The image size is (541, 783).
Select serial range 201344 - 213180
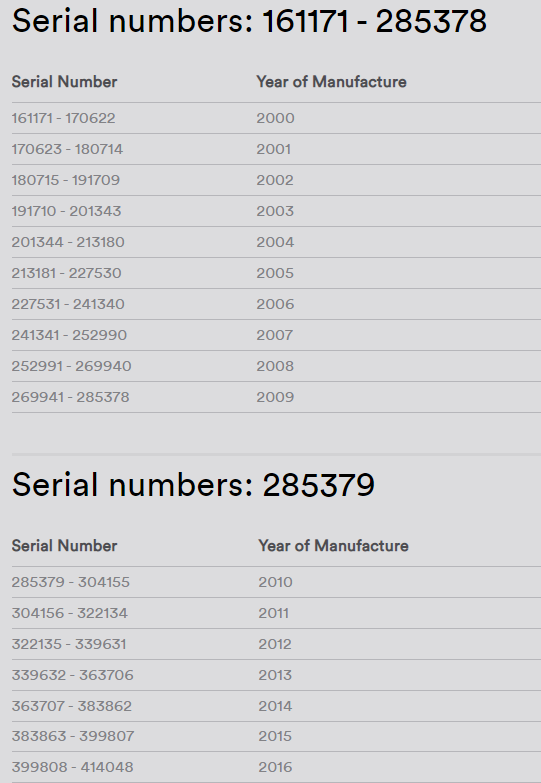[68, 242]
